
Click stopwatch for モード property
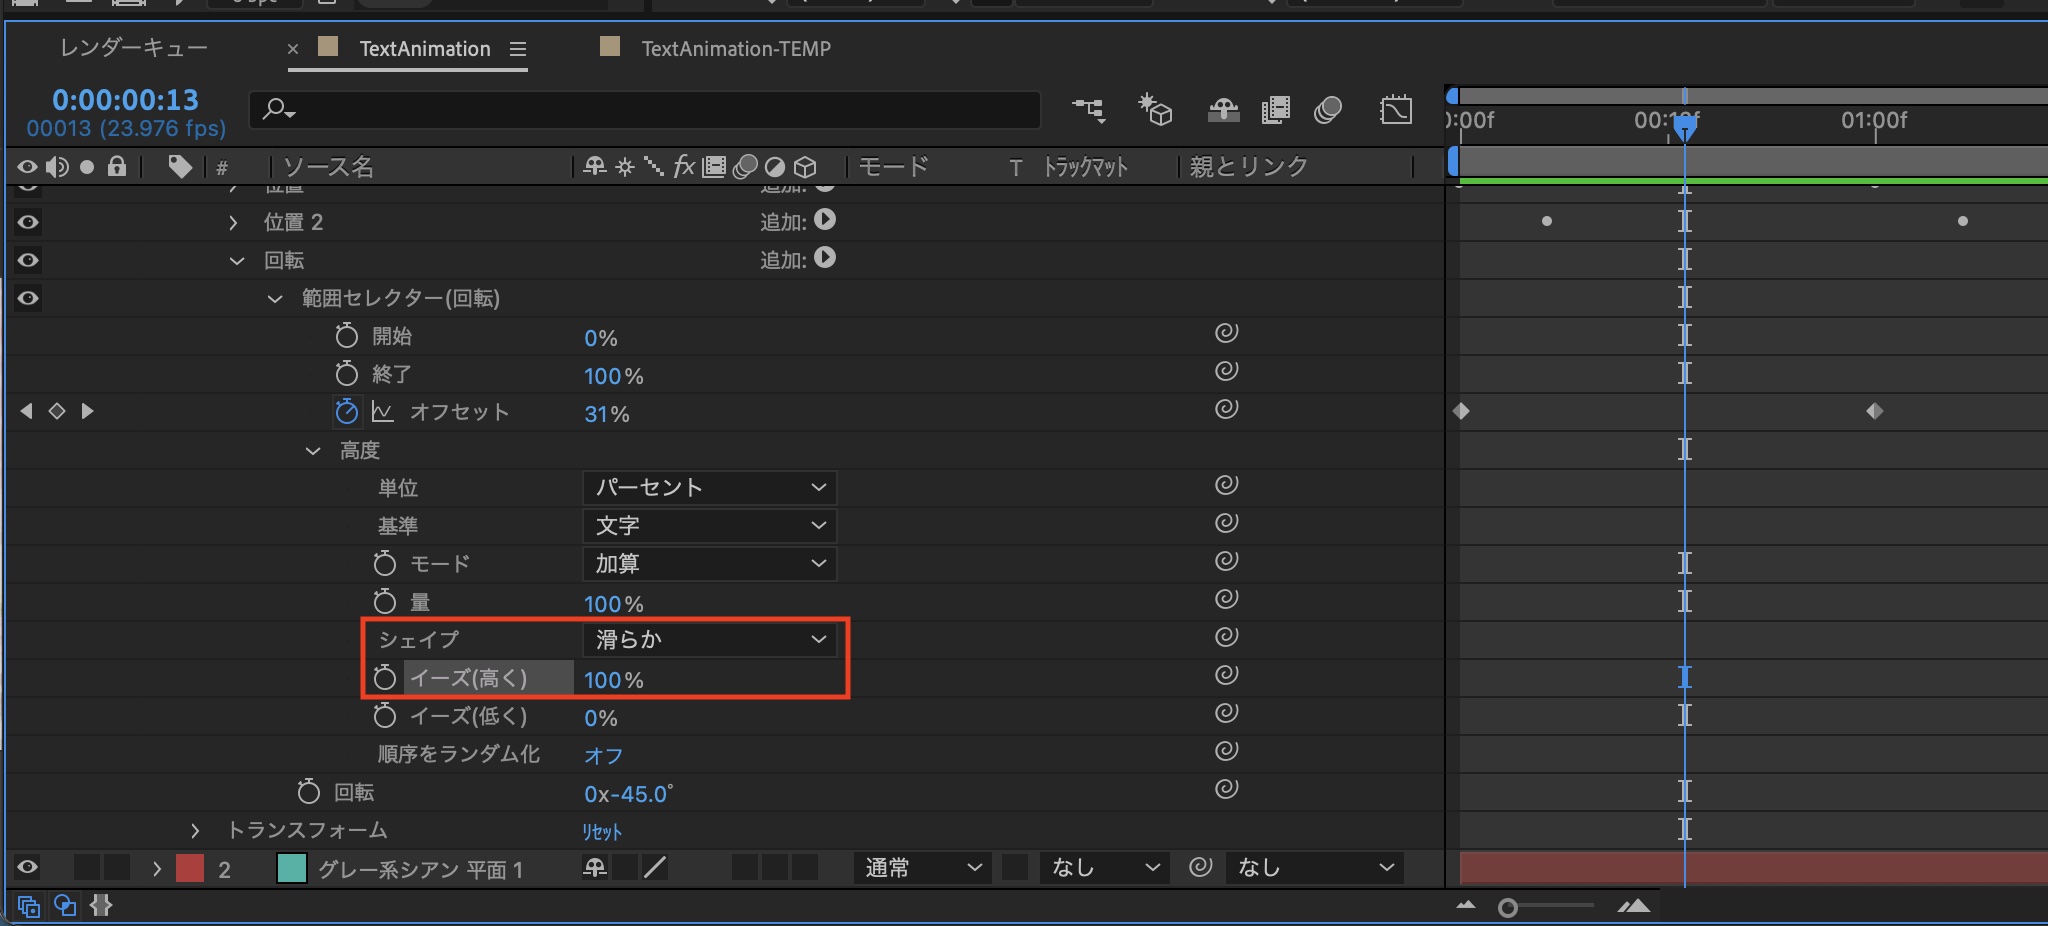[x=385, y=563]
